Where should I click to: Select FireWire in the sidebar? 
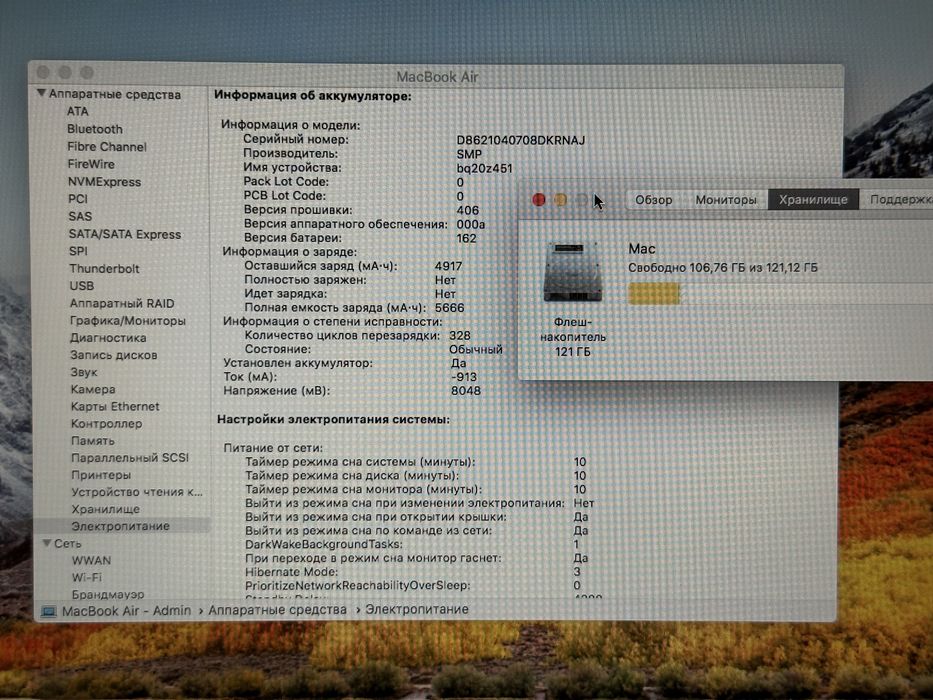(x=90, y=164)
